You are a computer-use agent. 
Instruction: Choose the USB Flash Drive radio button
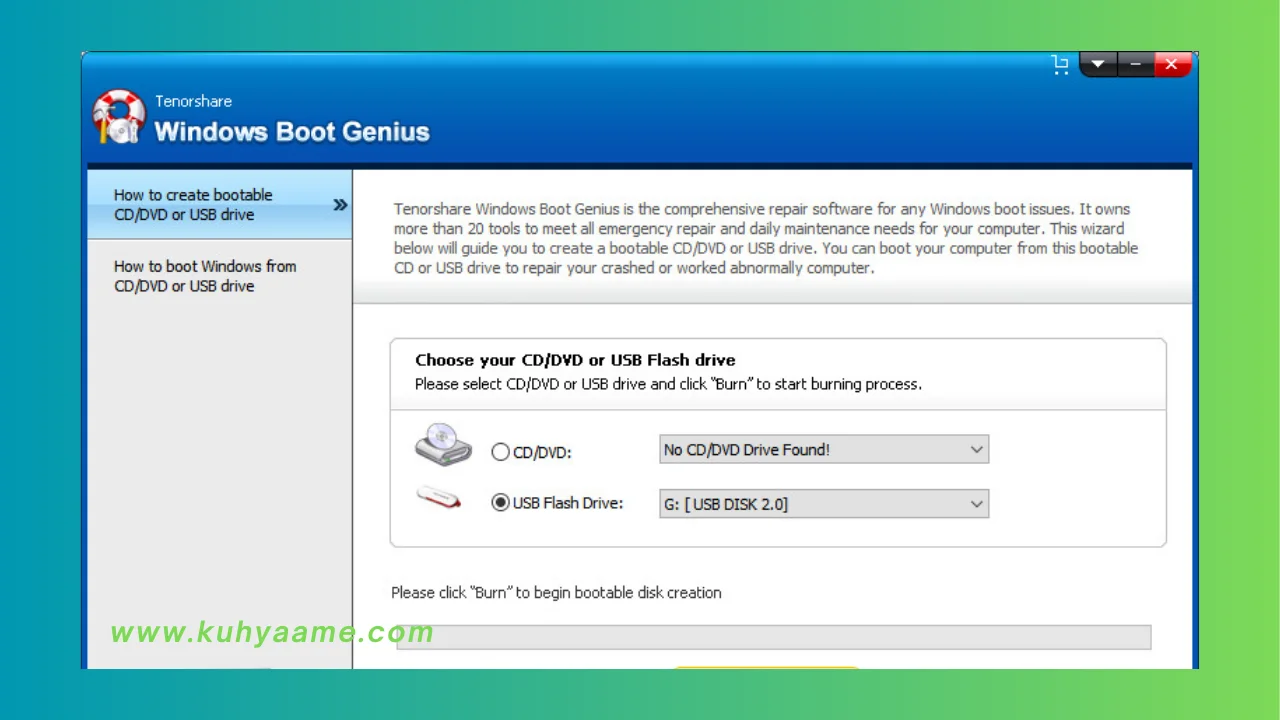[x=501, y=503]
